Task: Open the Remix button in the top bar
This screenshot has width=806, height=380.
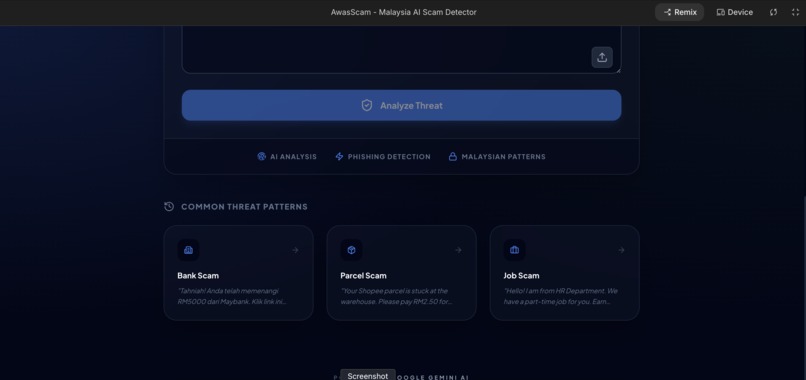Action: point(680,12)
